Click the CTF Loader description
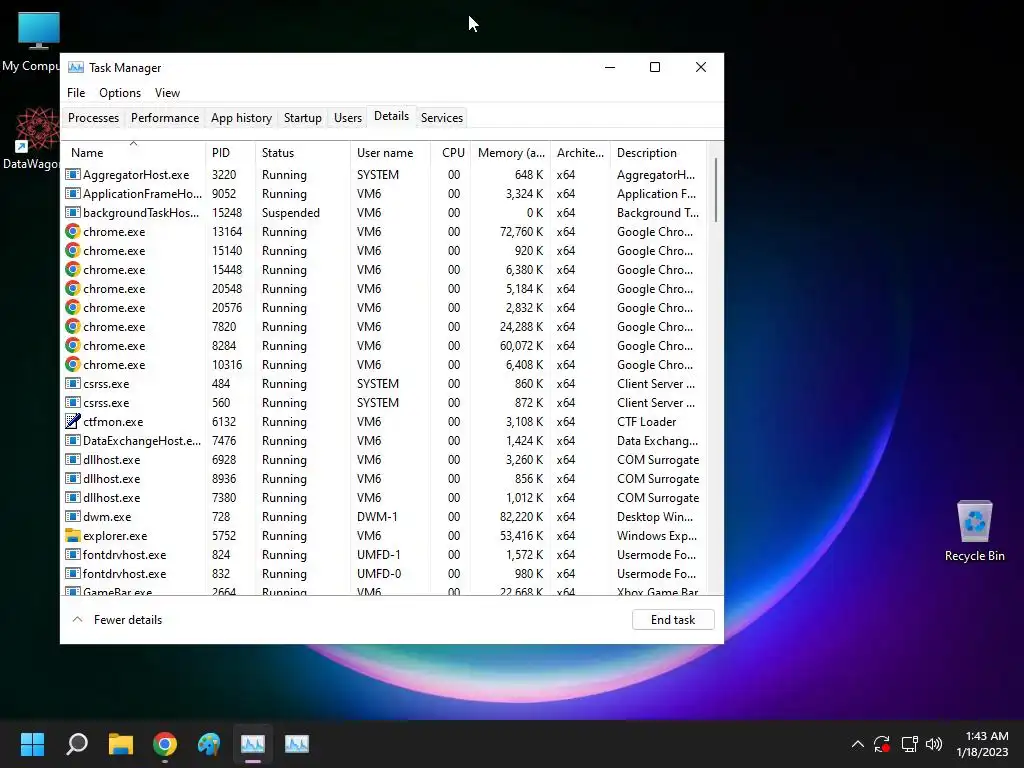The width and height of the screenshot is (1024, 768). tap(646, 421)
